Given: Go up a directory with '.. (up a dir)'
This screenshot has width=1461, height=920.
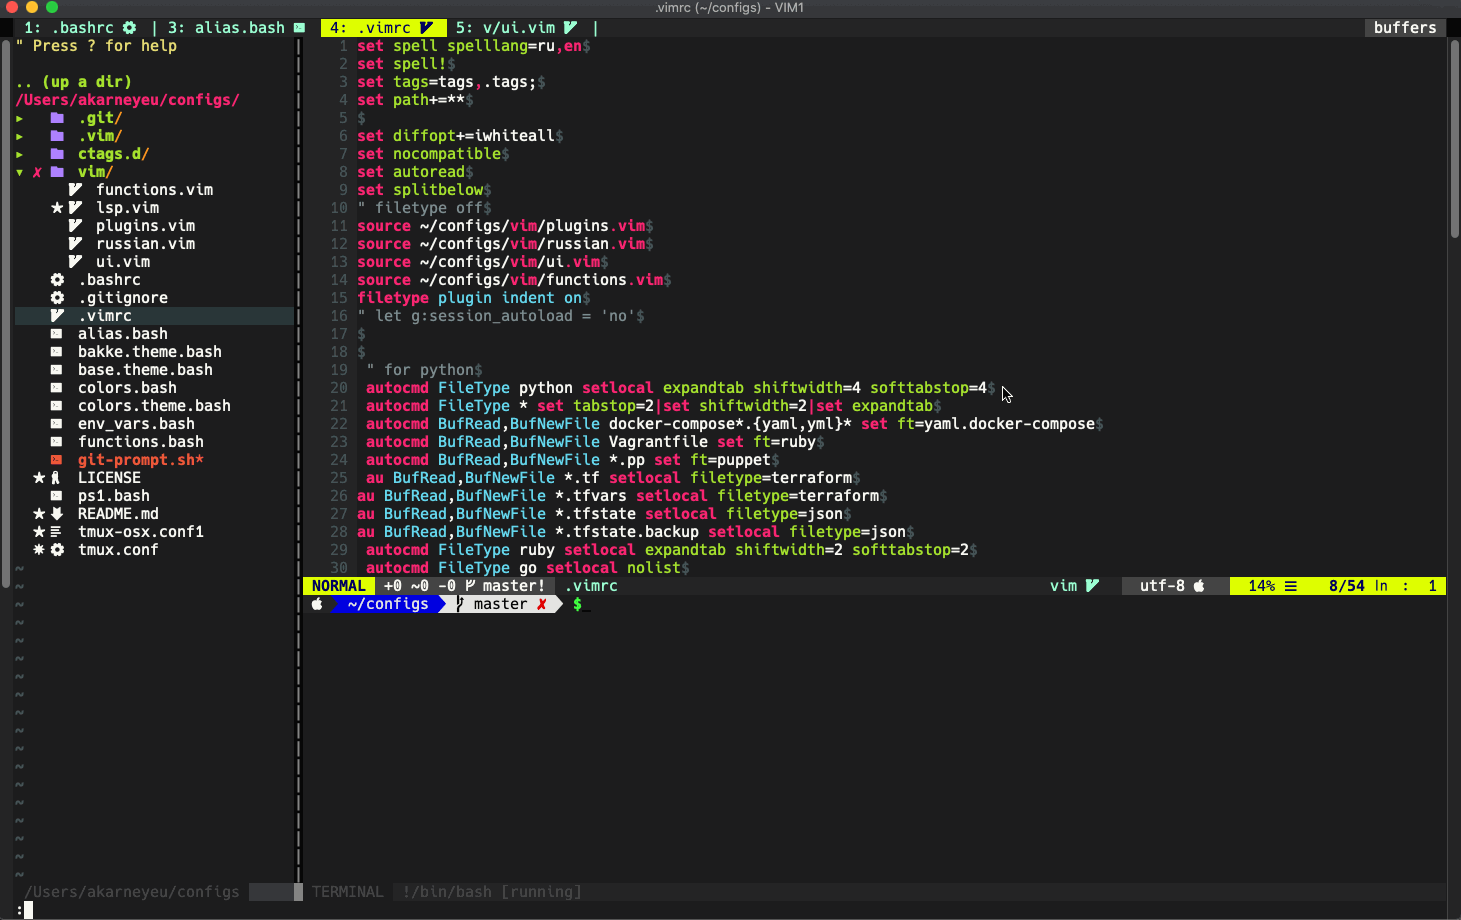Looking at the screenshot, I should [74, 82].
